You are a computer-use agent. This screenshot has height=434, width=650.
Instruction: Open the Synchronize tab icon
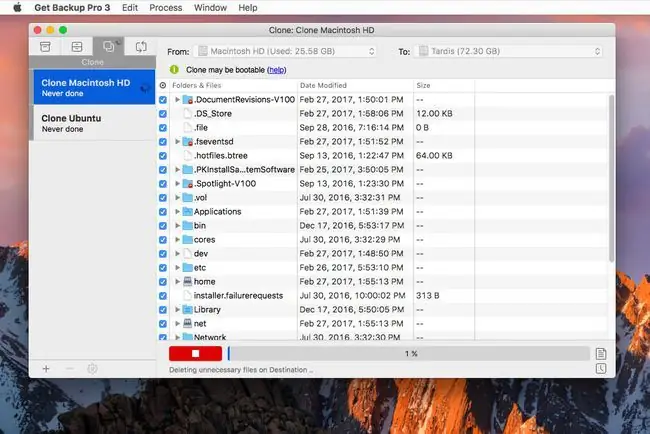pos(141,47)
